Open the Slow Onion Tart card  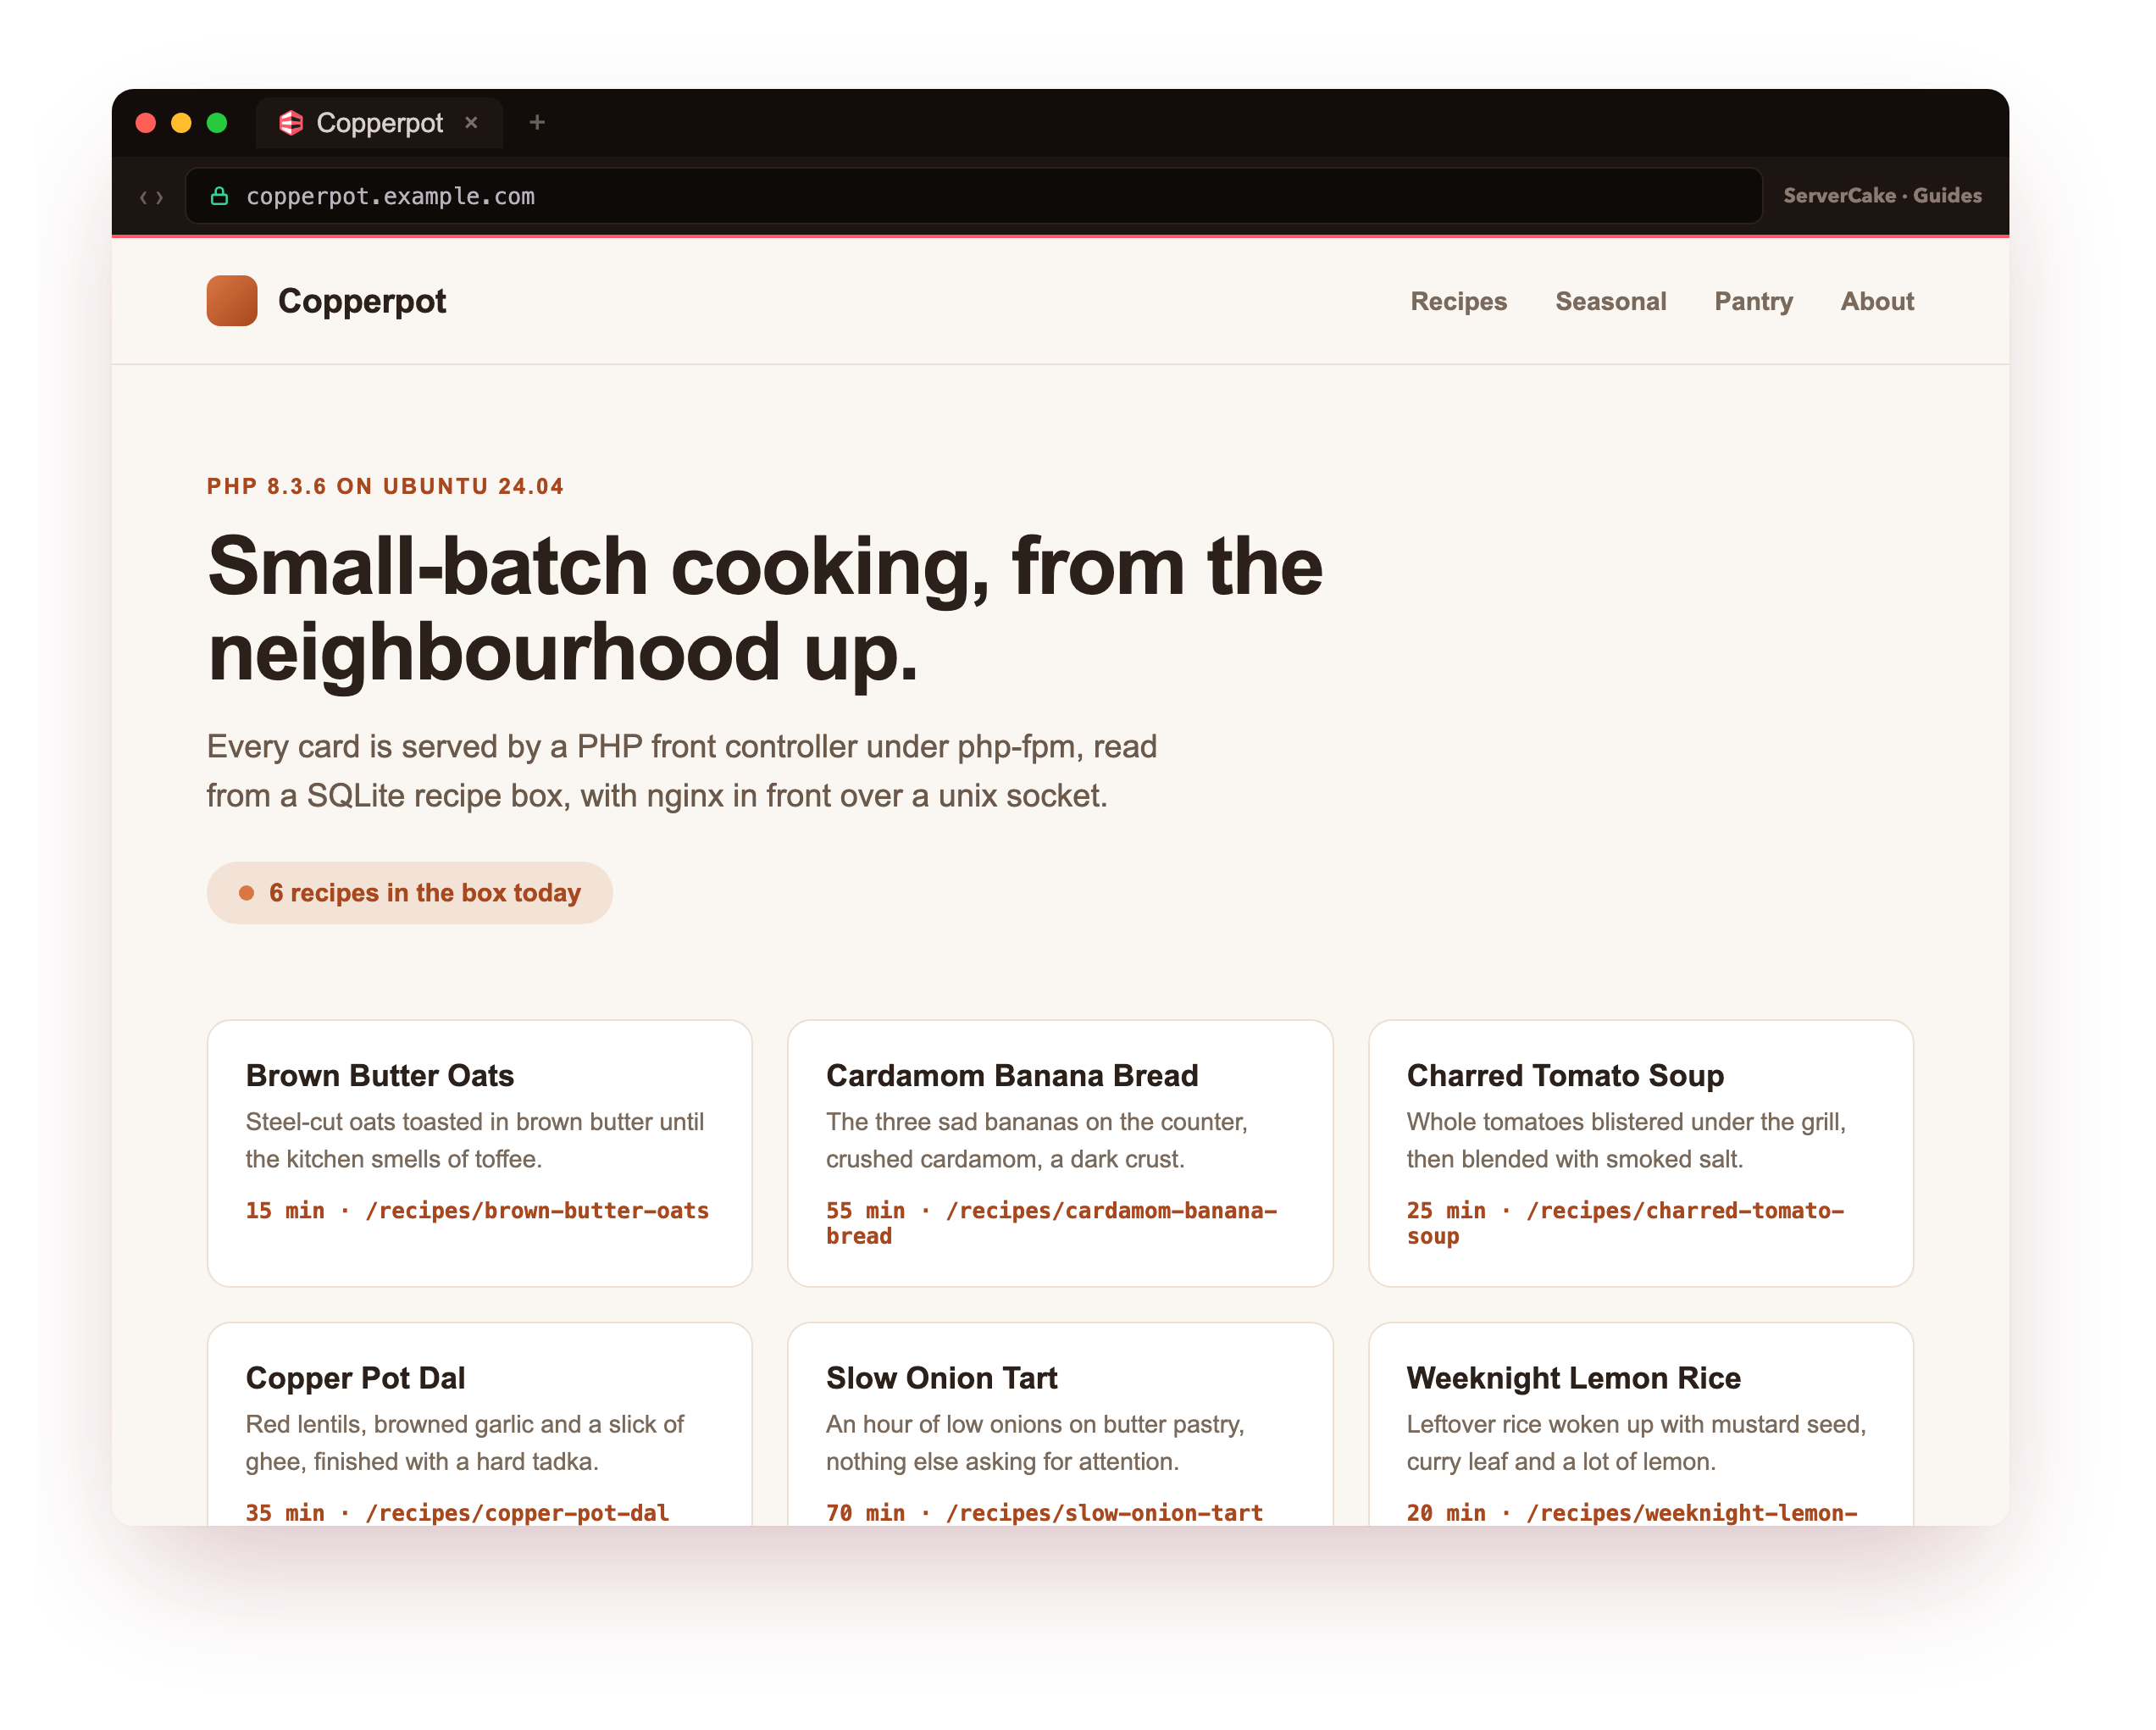tap(1060, 1424)
